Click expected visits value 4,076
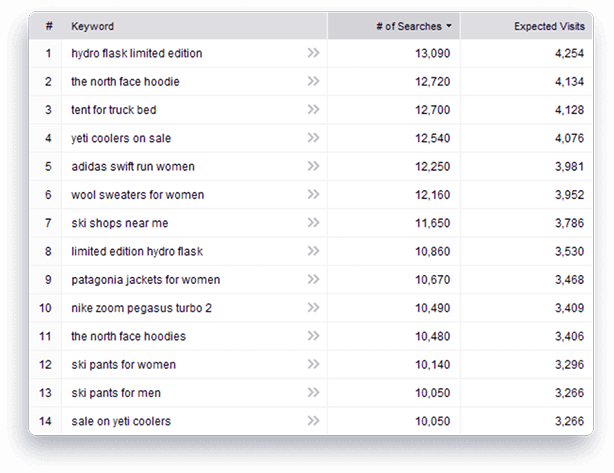614x473 pixels. [569, 138]
